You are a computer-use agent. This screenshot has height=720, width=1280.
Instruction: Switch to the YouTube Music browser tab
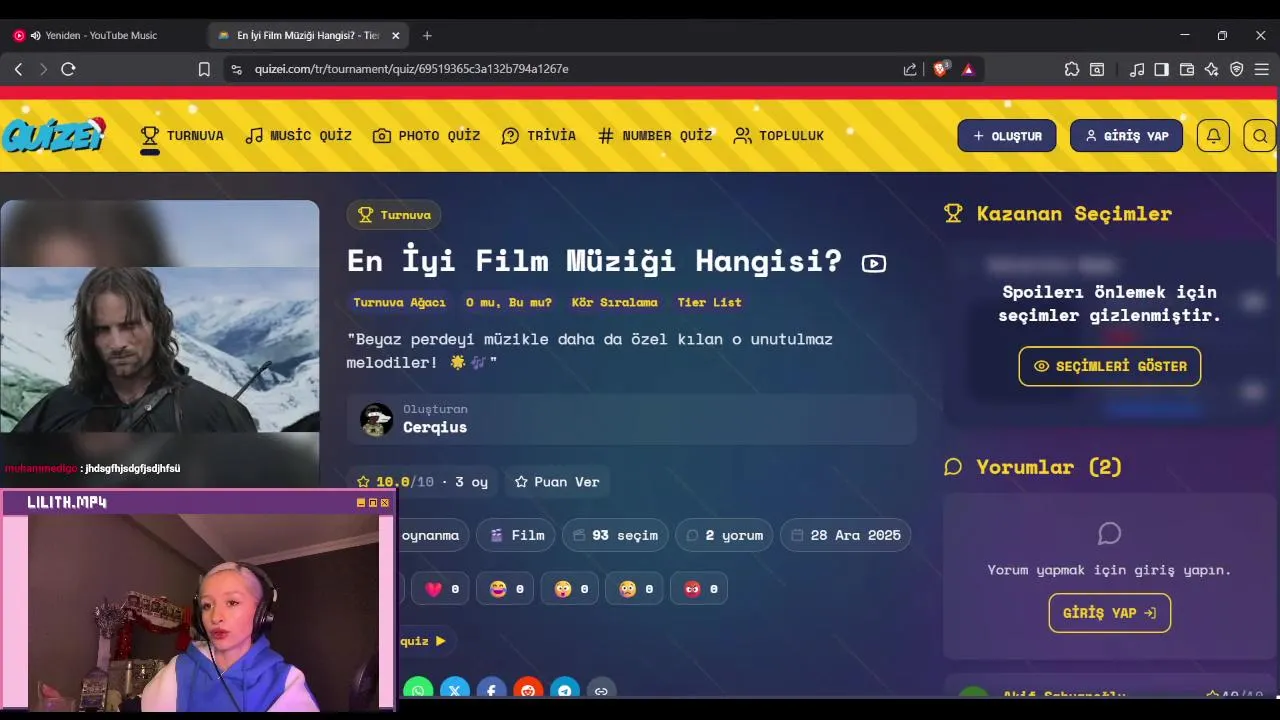click(x=100, y=35)
